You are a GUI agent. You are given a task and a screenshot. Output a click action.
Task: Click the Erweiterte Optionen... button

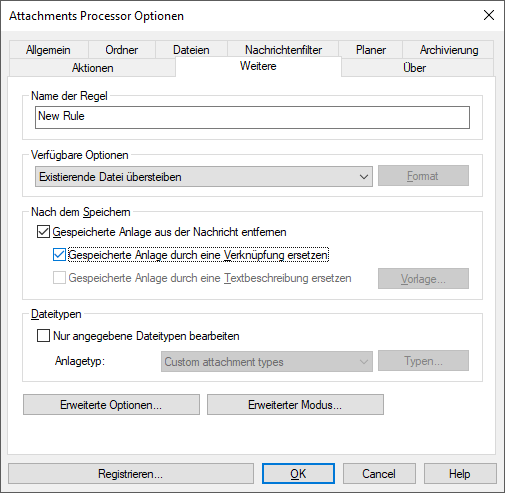[111, 405]
